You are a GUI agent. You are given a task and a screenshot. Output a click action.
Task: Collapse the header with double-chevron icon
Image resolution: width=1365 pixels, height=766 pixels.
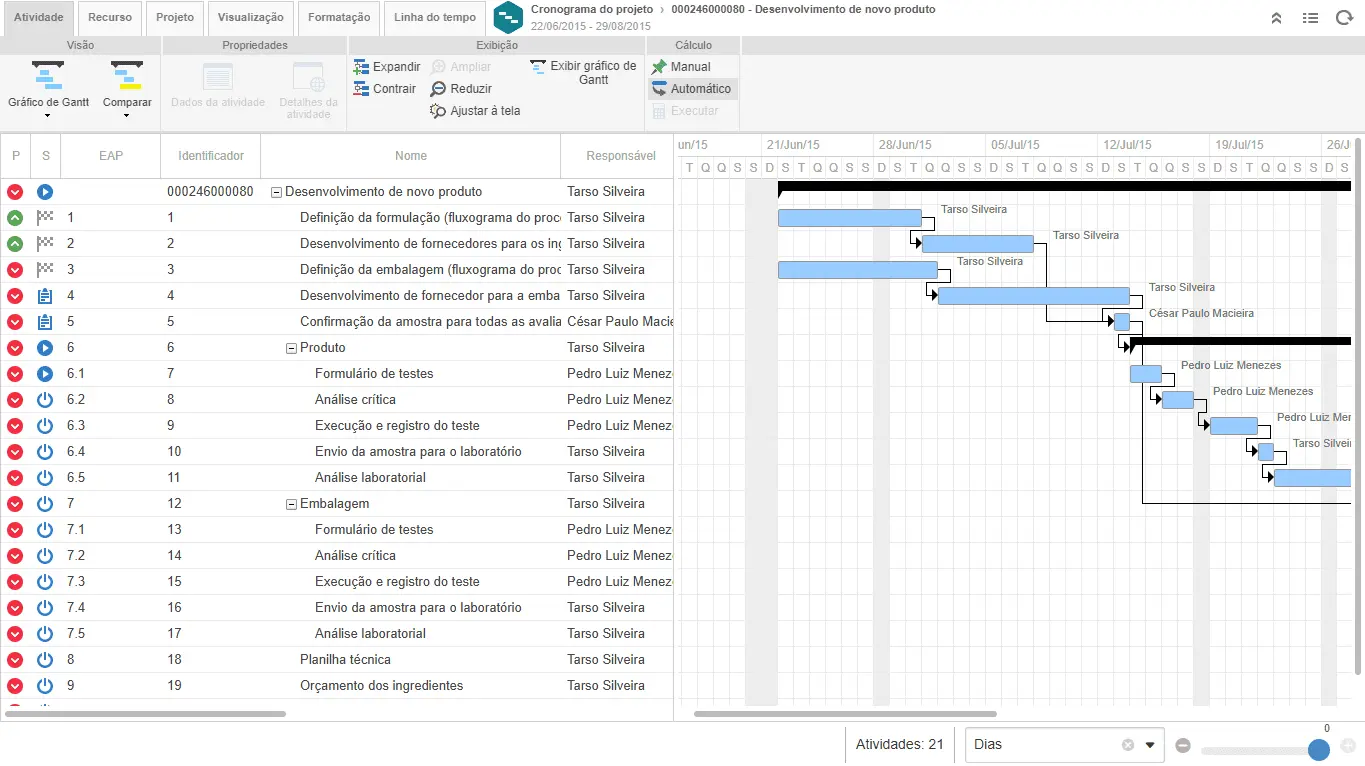[1276, 18]
